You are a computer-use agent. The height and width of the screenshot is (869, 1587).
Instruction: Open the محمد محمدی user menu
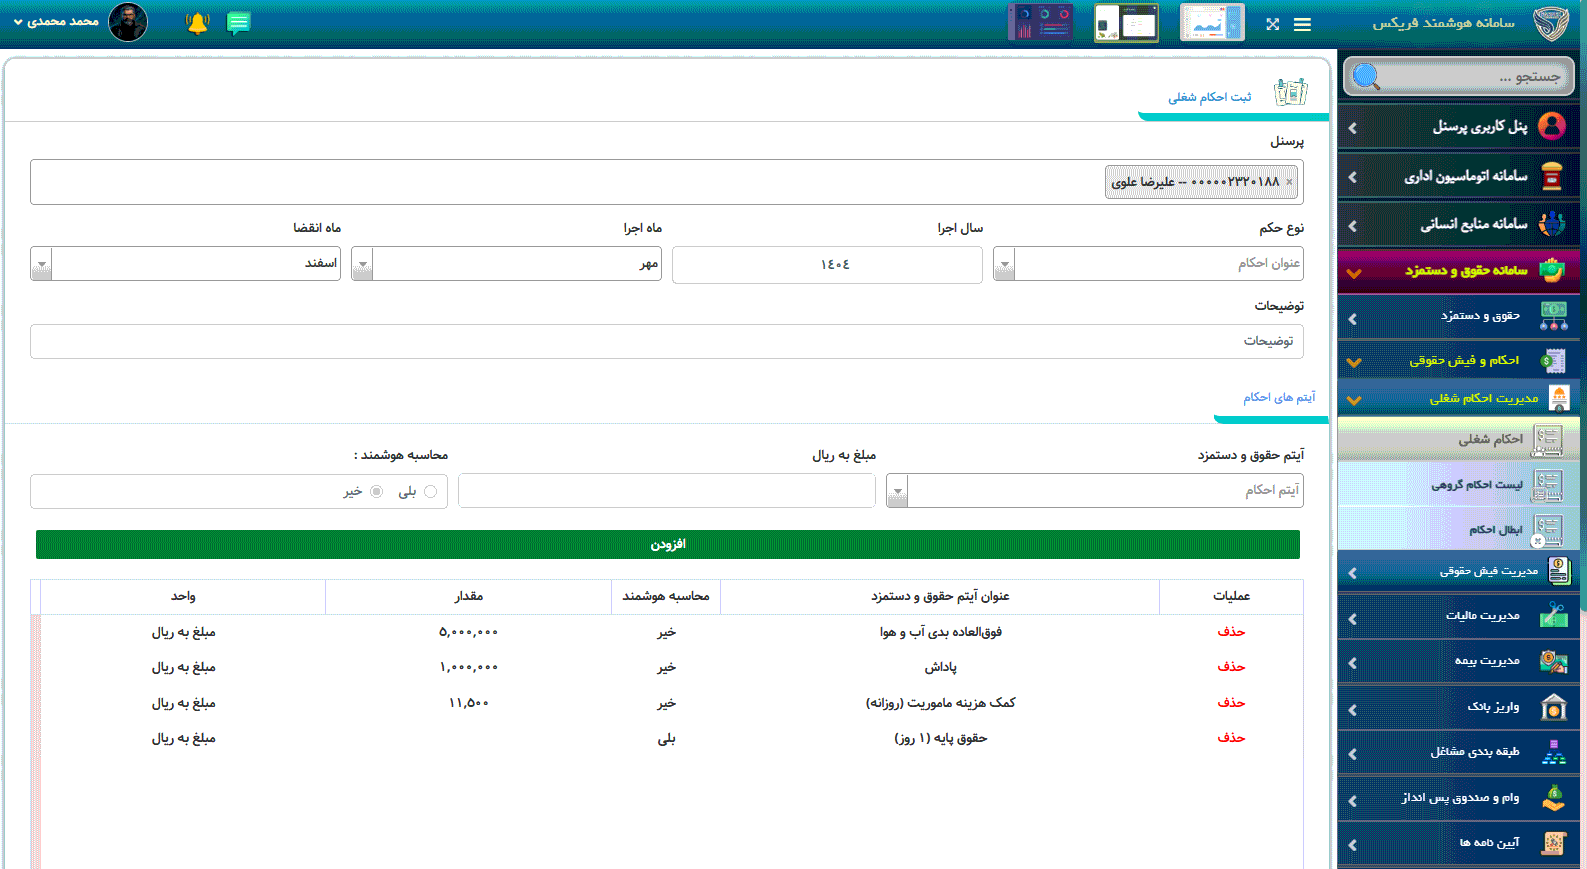click(x=58, y=22)
